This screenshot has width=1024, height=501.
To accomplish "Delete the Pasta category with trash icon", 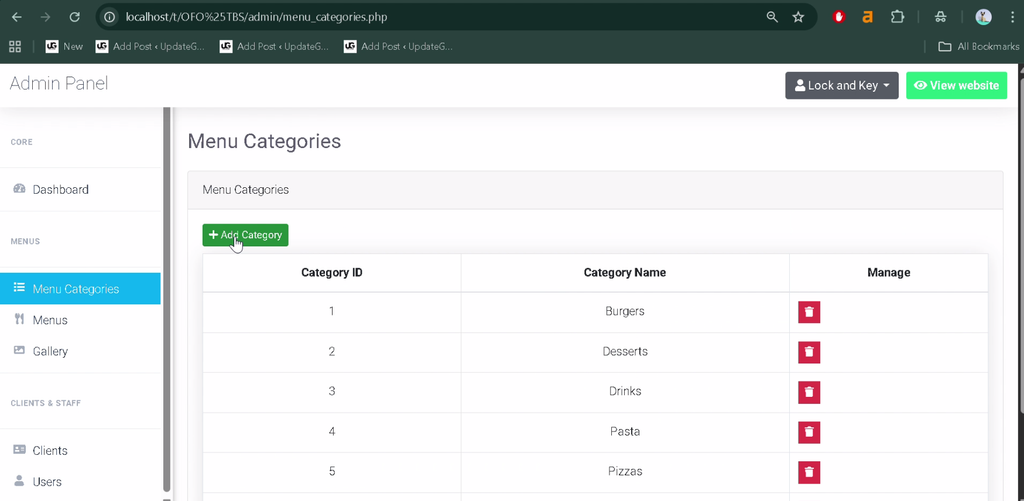I will (809, 432).
